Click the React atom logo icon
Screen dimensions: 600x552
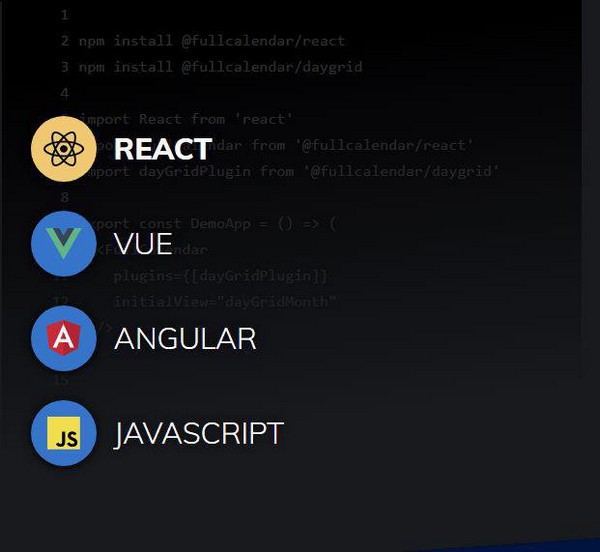[64, 149]
